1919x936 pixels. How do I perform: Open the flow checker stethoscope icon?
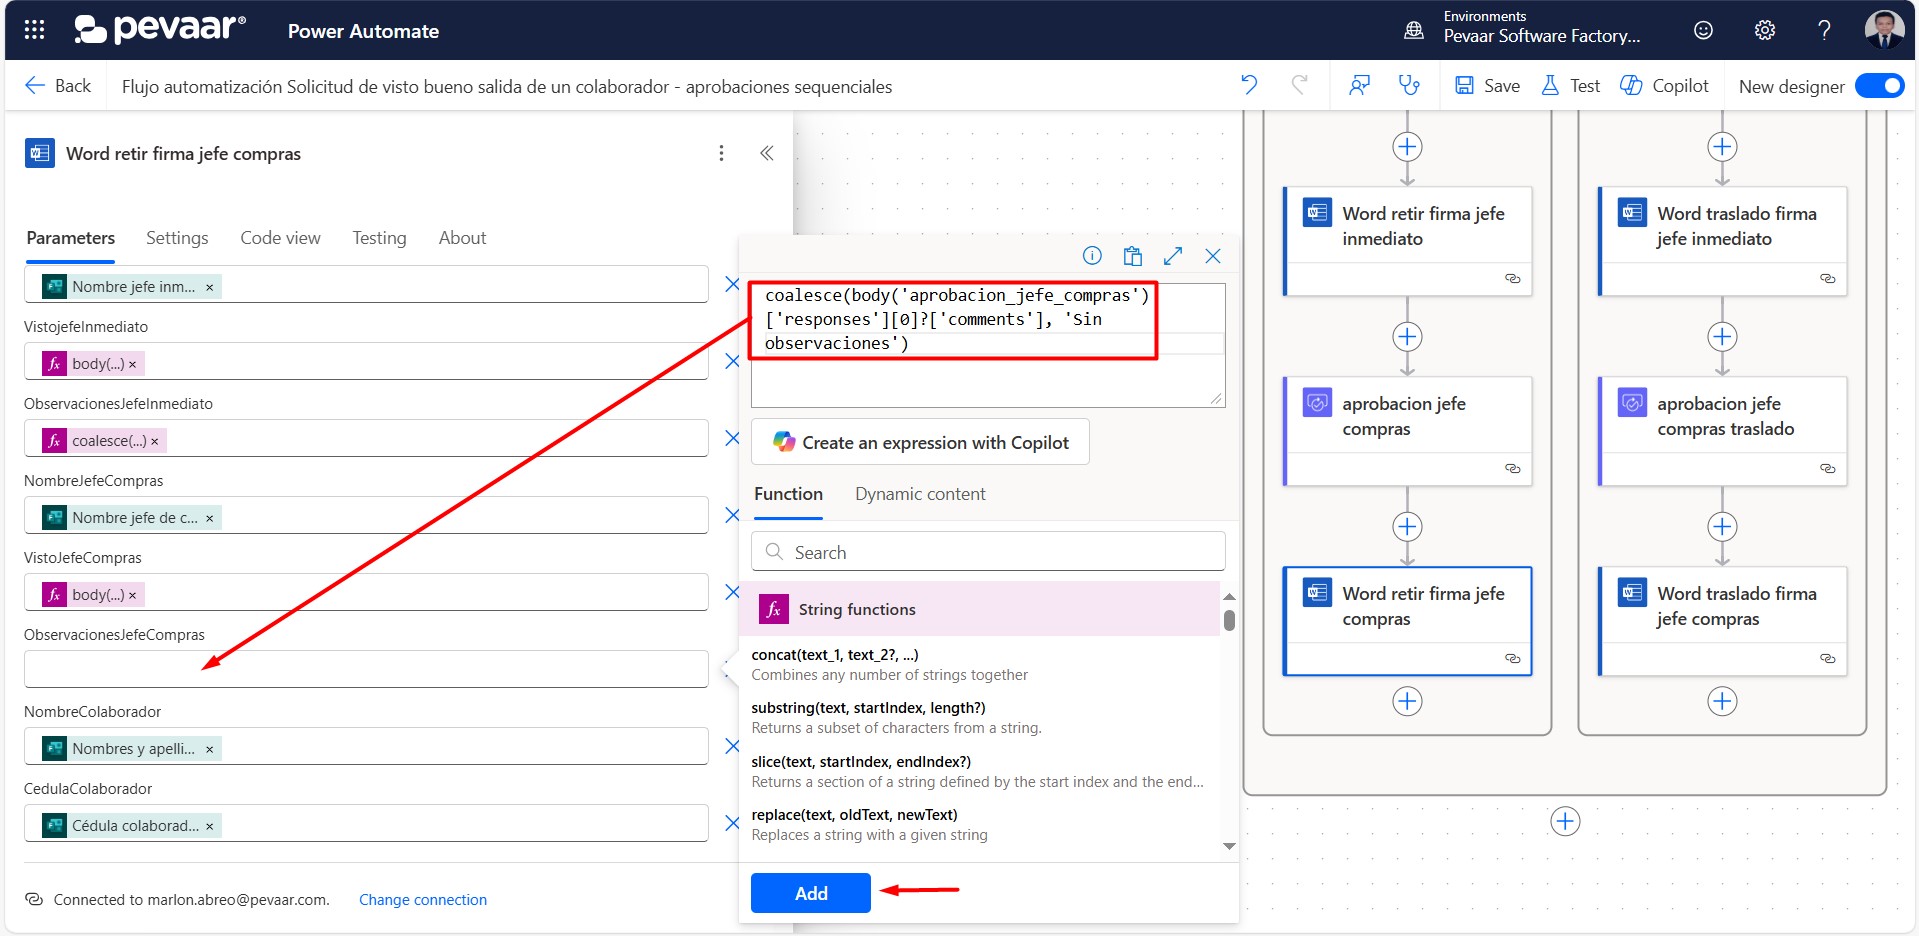click(1409, 85)
